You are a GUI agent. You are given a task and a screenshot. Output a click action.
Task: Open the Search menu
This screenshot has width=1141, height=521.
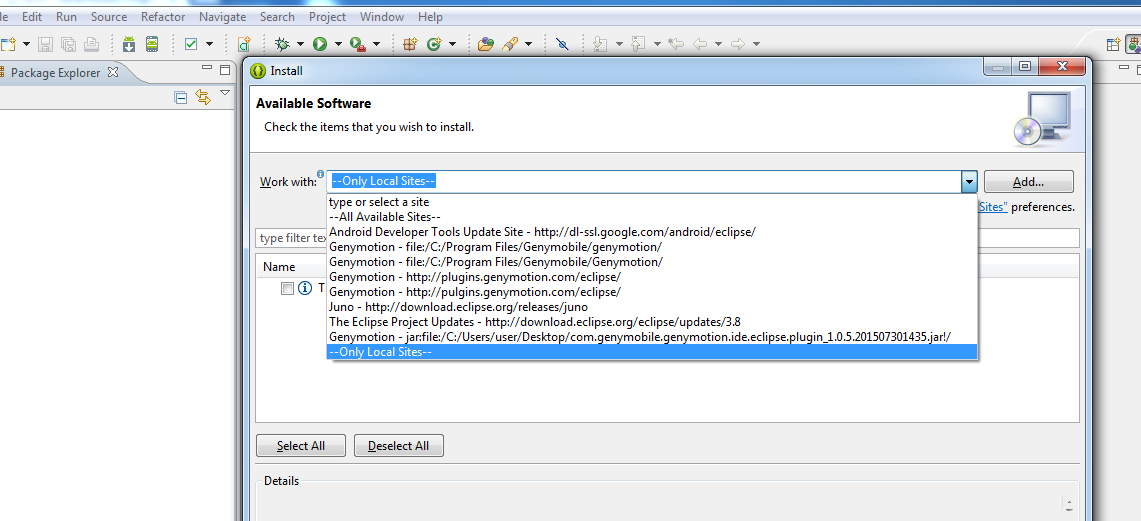click(x=277, y=16)
